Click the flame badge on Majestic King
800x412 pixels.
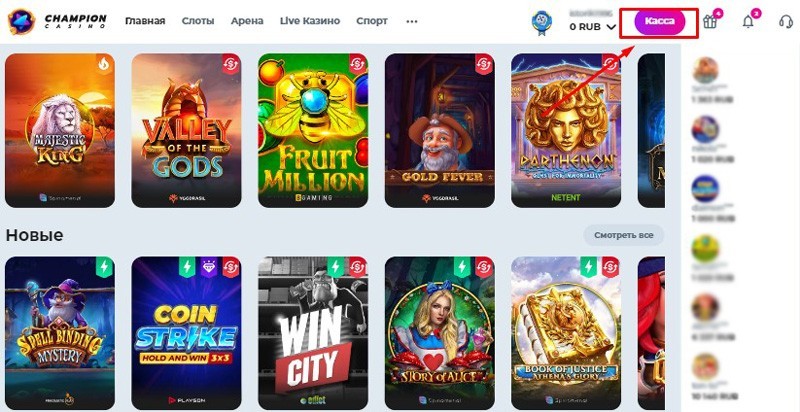tap(105, 65)
